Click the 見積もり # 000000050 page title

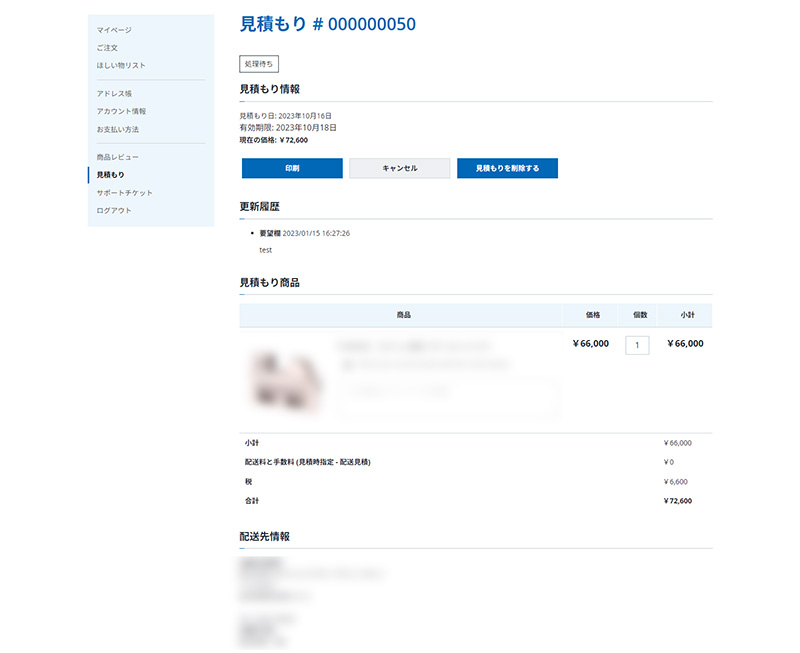click(328, 25)
